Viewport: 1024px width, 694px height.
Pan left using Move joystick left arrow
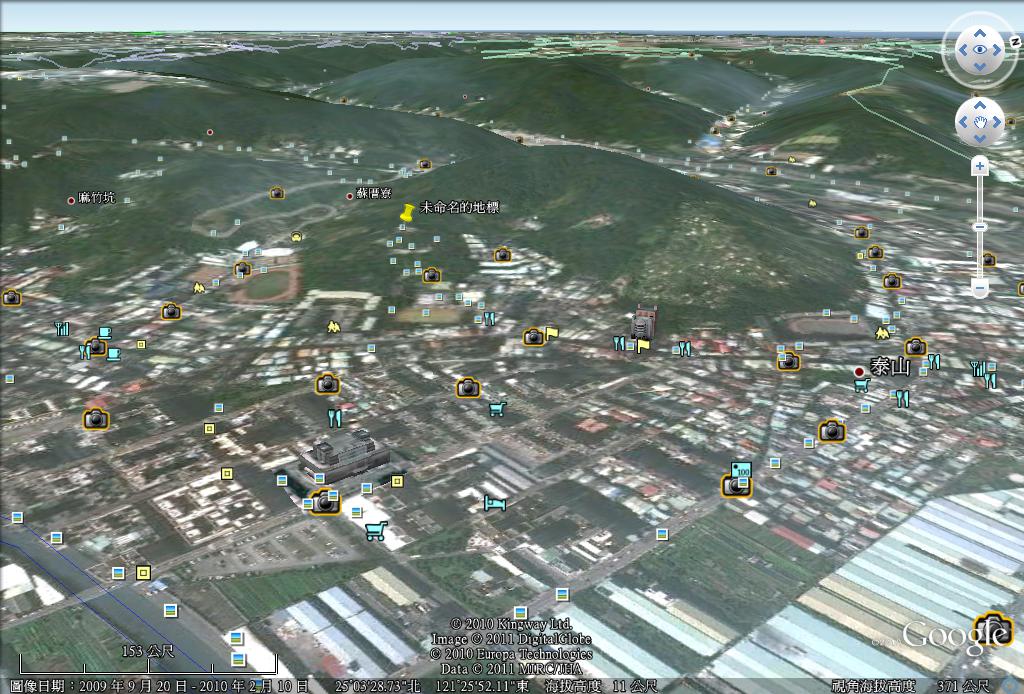coord(962,122)
